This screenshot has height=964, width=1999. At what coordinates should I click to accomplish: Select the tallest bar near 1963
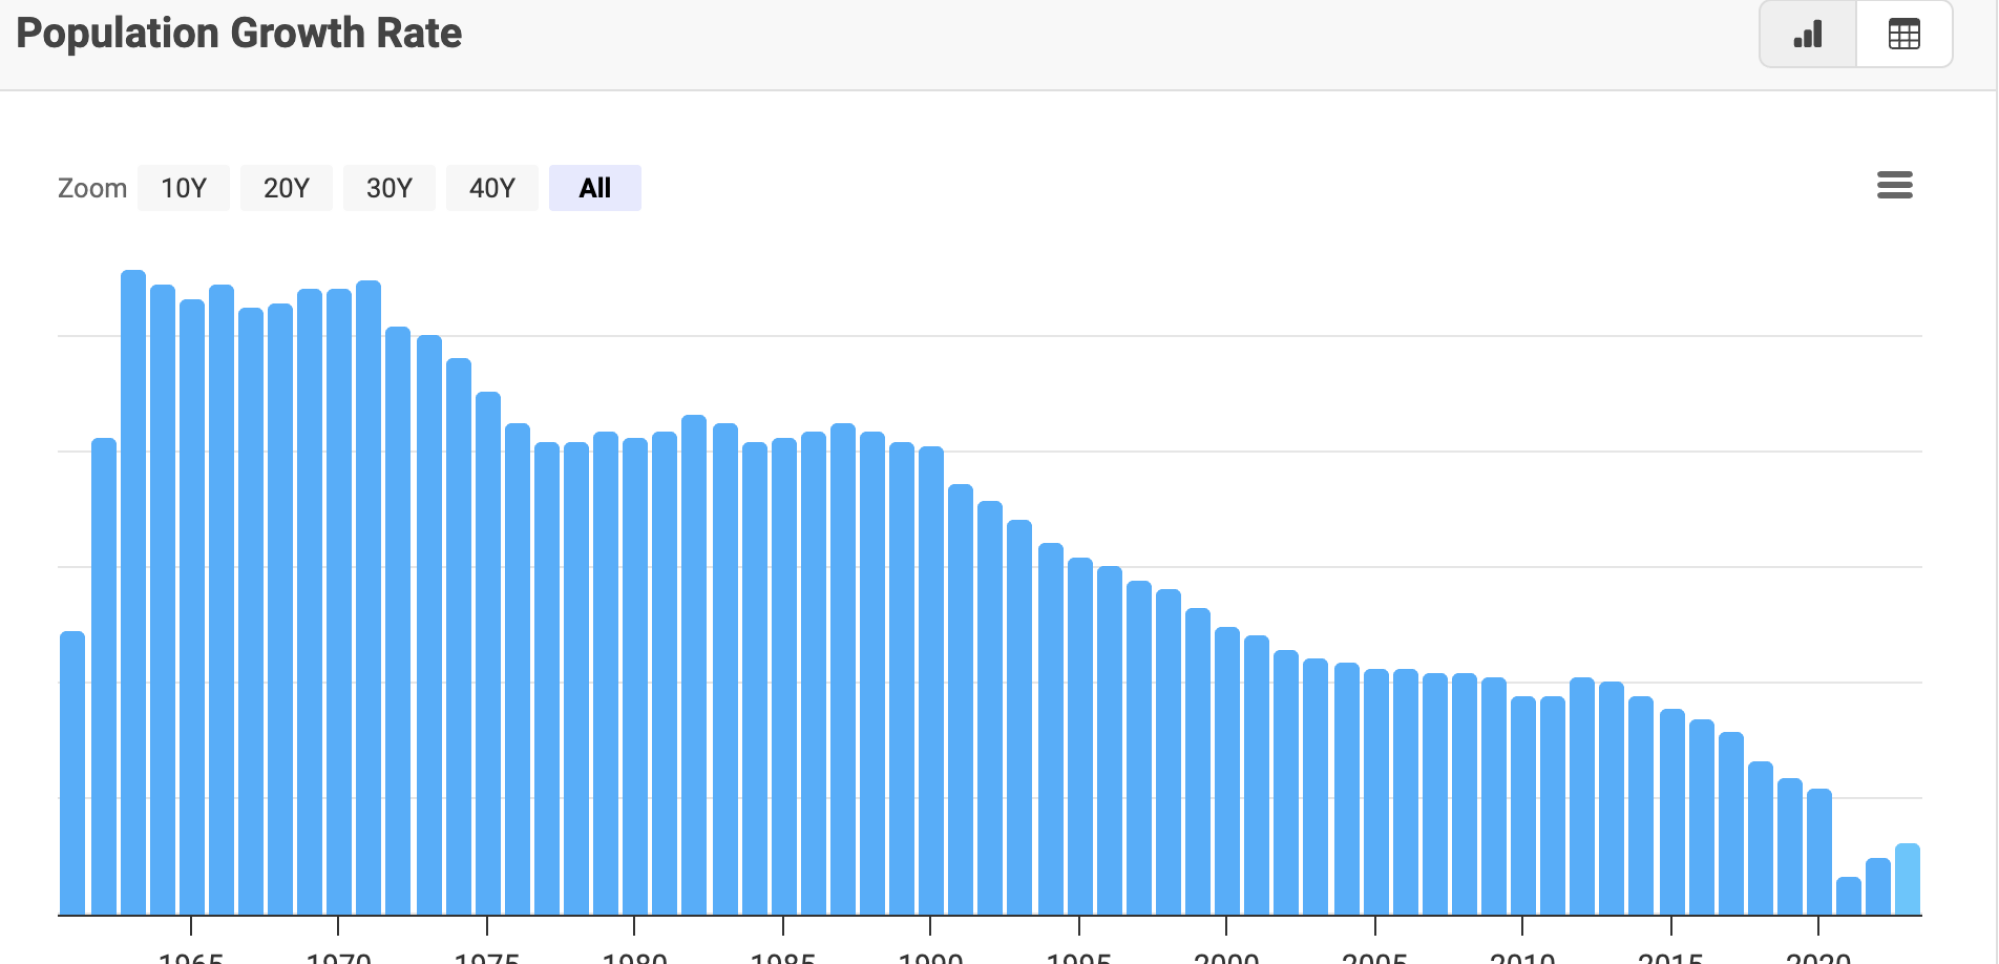[133, 592]
